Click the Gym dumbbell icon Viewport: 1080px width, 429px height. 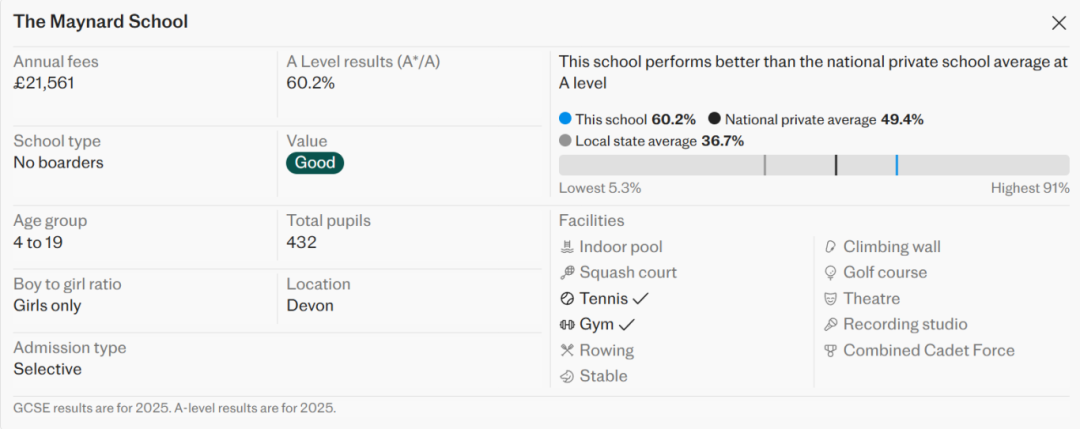pyautogui.click(x=567, y=324)
